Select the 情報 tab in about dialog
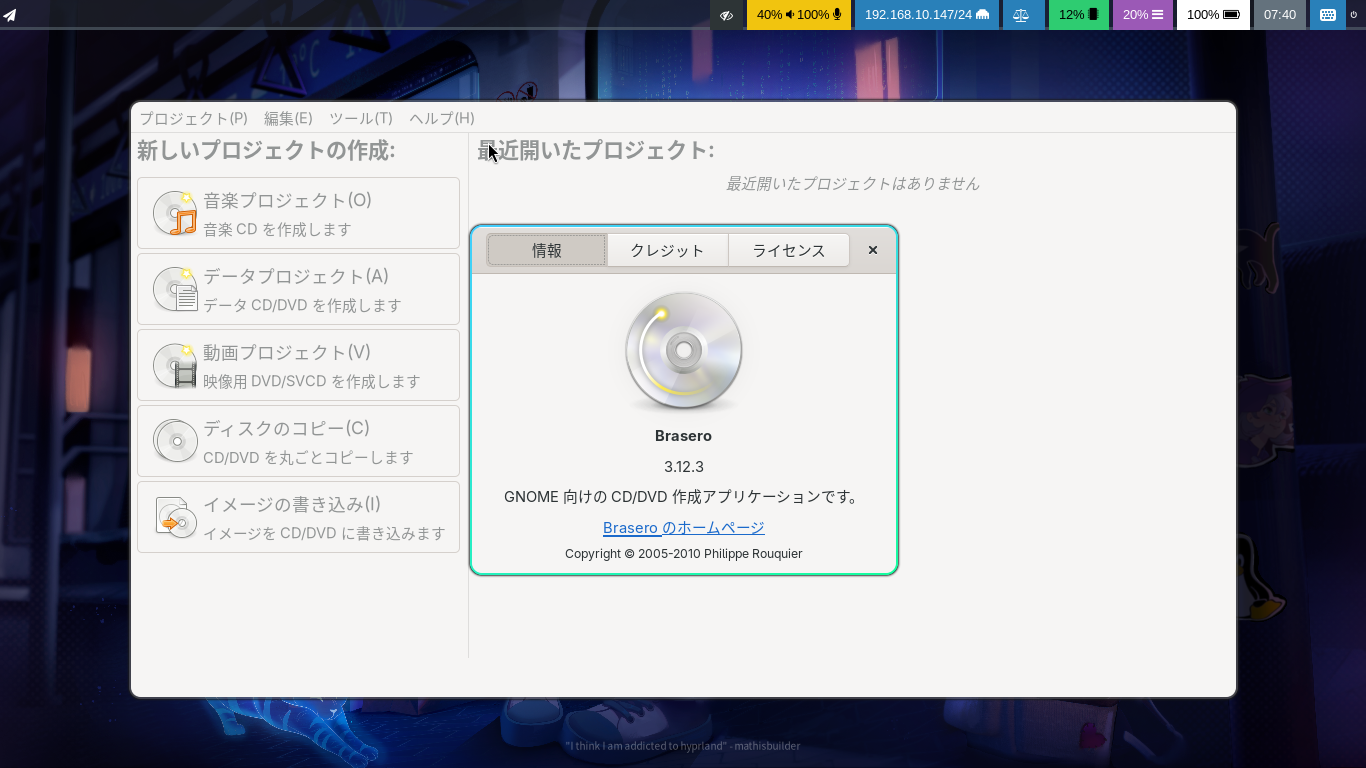This screenshot has width=1366, height=768. click(x=546, y=250)
